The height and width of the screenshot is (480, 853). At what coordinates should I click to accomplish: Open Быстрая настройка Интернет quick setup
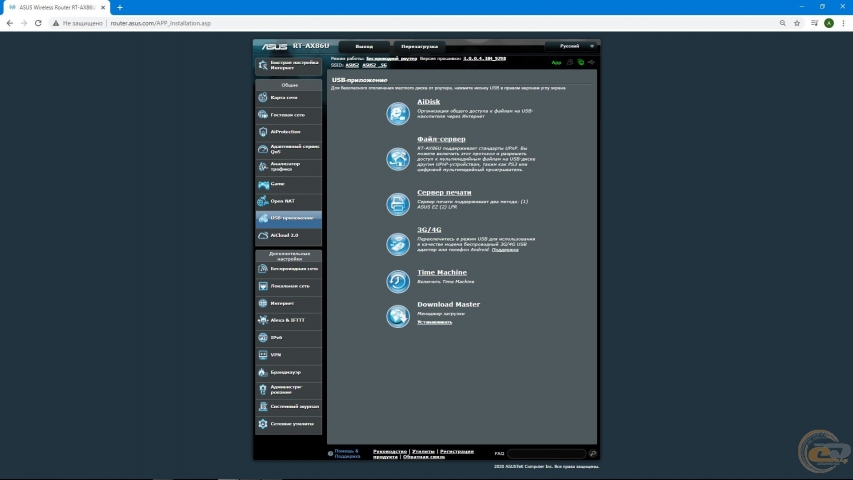tap(288, 65)
